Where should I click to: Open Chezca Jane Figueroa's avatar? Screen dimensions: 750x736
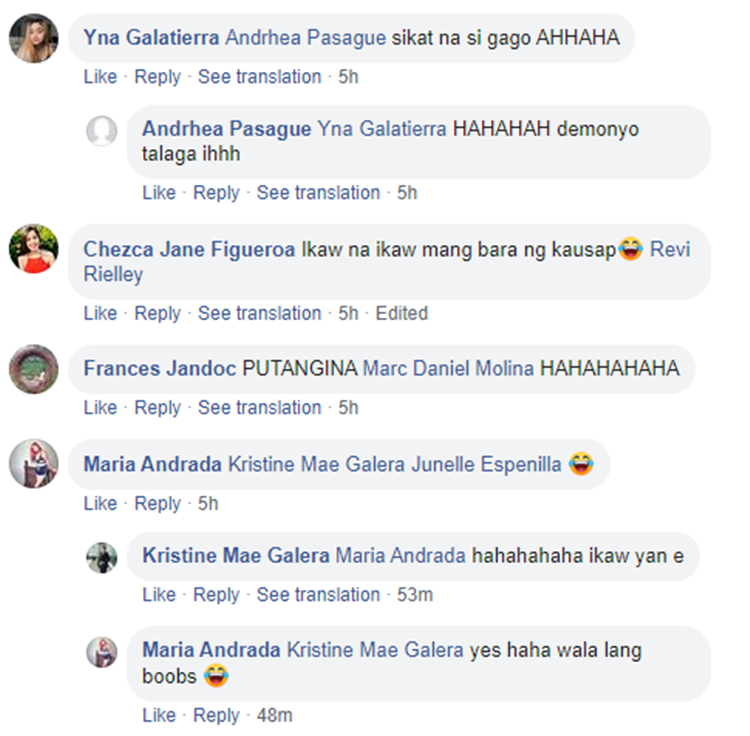[x=33, y=249]
